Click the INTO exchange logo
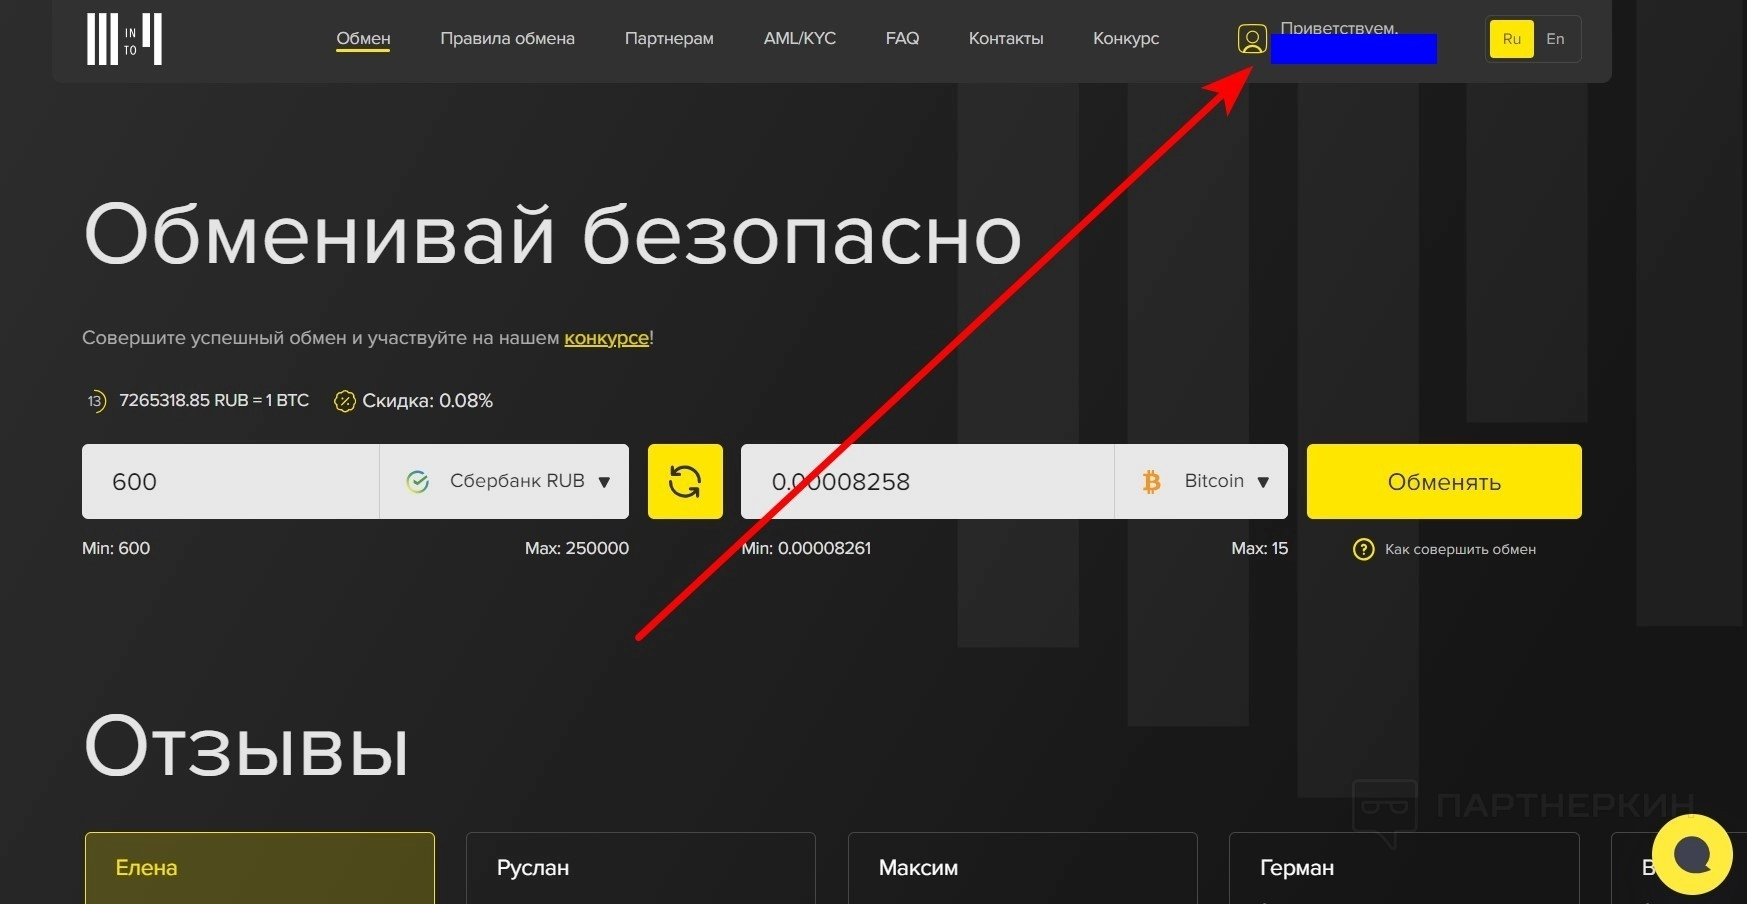Viewport: 1747px width, 904px height. 124,39
